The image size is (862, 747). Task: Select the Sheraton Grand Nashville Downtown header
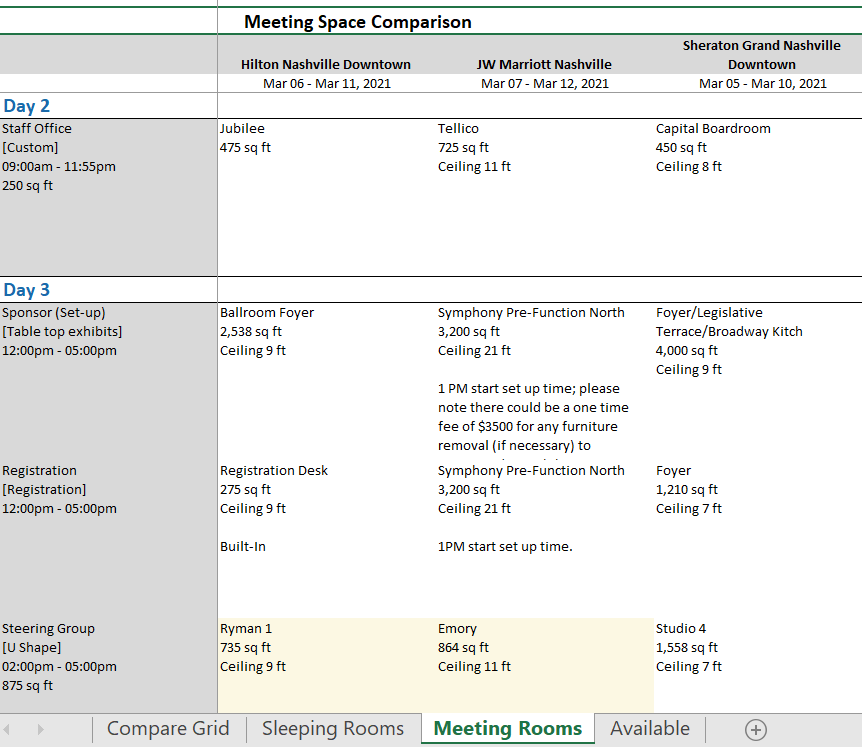pos(762,53)
